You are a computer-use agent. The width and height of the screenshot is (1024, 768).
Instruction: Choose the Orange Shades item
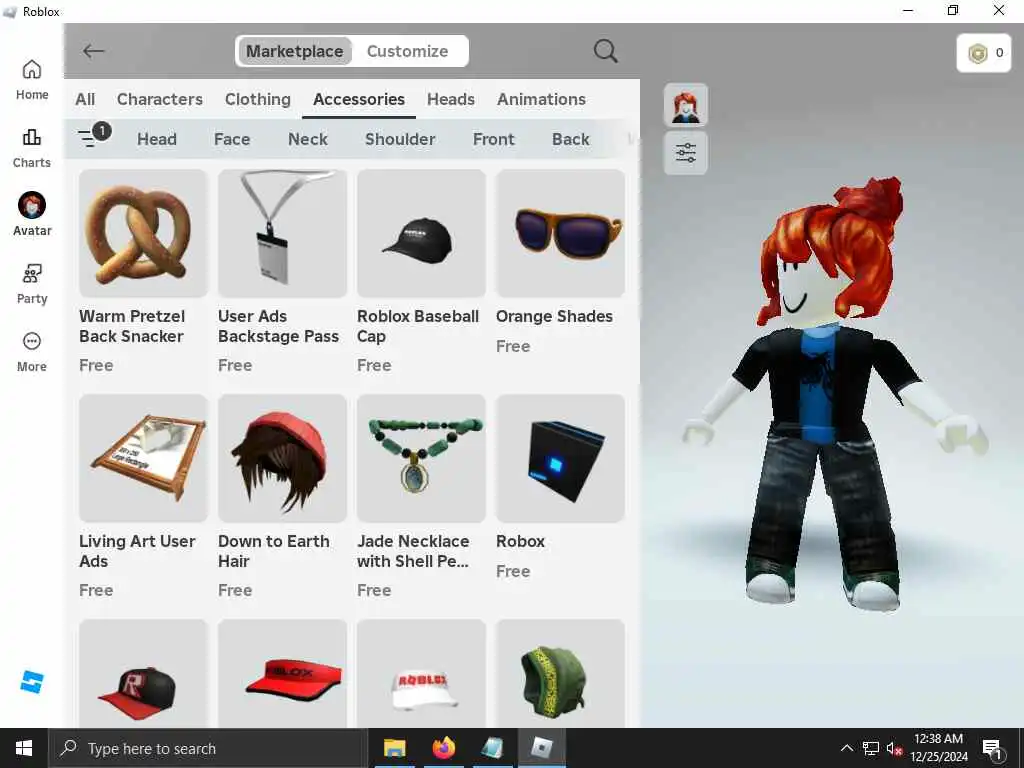click(x=560, y=233)
